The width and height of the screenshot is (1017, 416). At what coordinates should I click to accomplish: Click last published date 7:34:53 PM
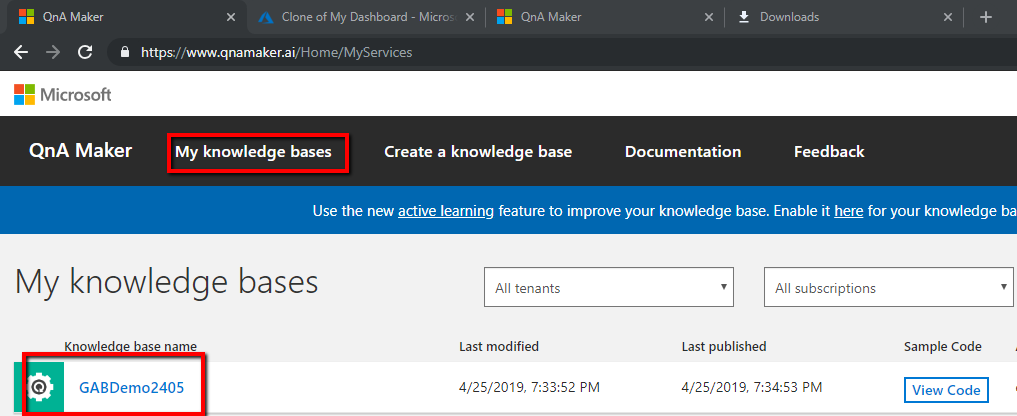[752, 388]
